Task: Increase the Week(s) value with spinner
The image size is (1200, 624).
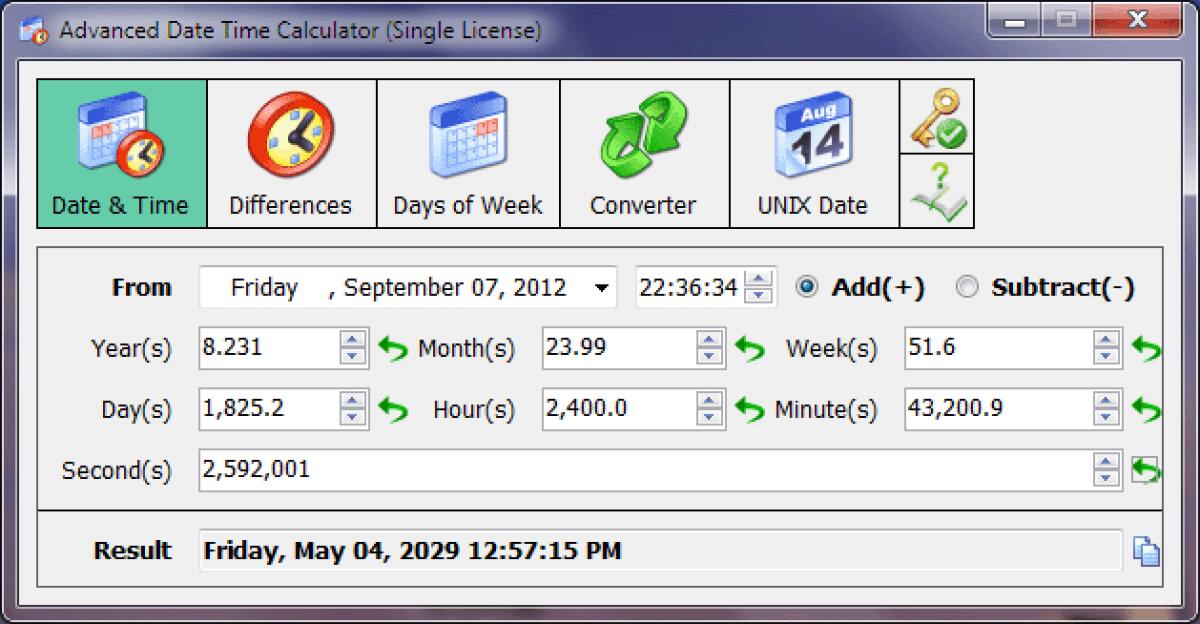Action: pos(1104,341)
